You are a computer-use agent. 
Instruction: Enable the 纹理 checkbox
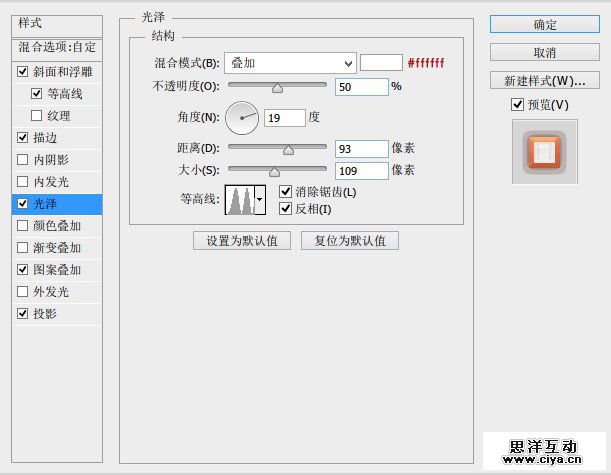[37, 116]
